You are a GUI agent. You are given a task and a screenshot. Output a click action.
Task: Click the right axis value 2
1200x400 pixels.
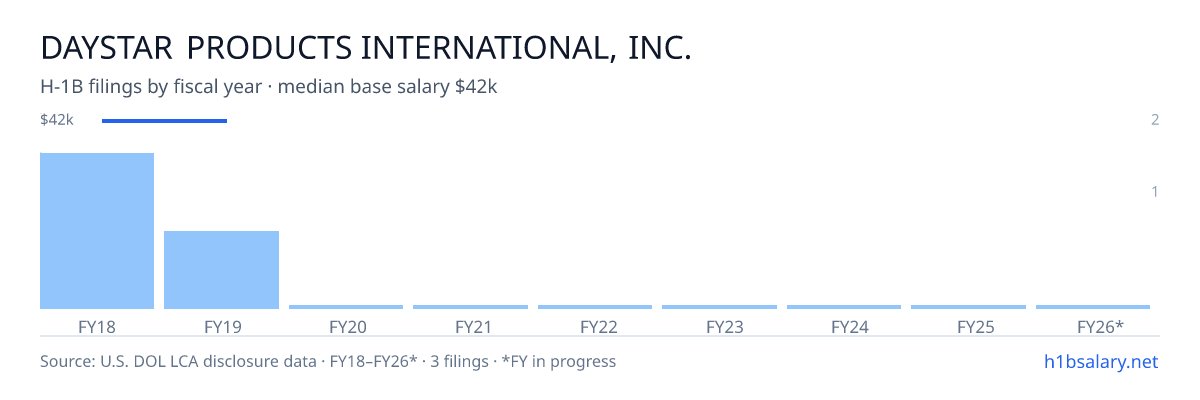1155,120
